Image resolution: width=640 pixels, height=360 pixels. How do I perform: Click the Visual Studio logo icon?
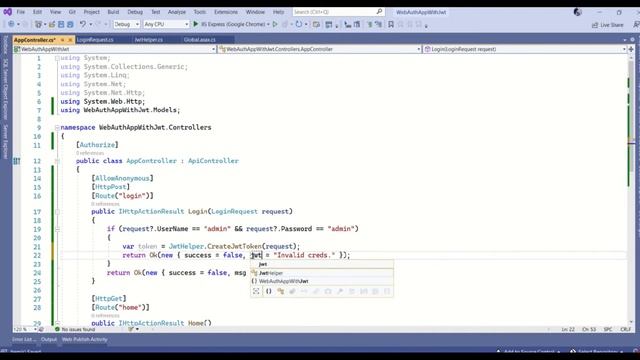pyautogui.click(x=7, y=12)
